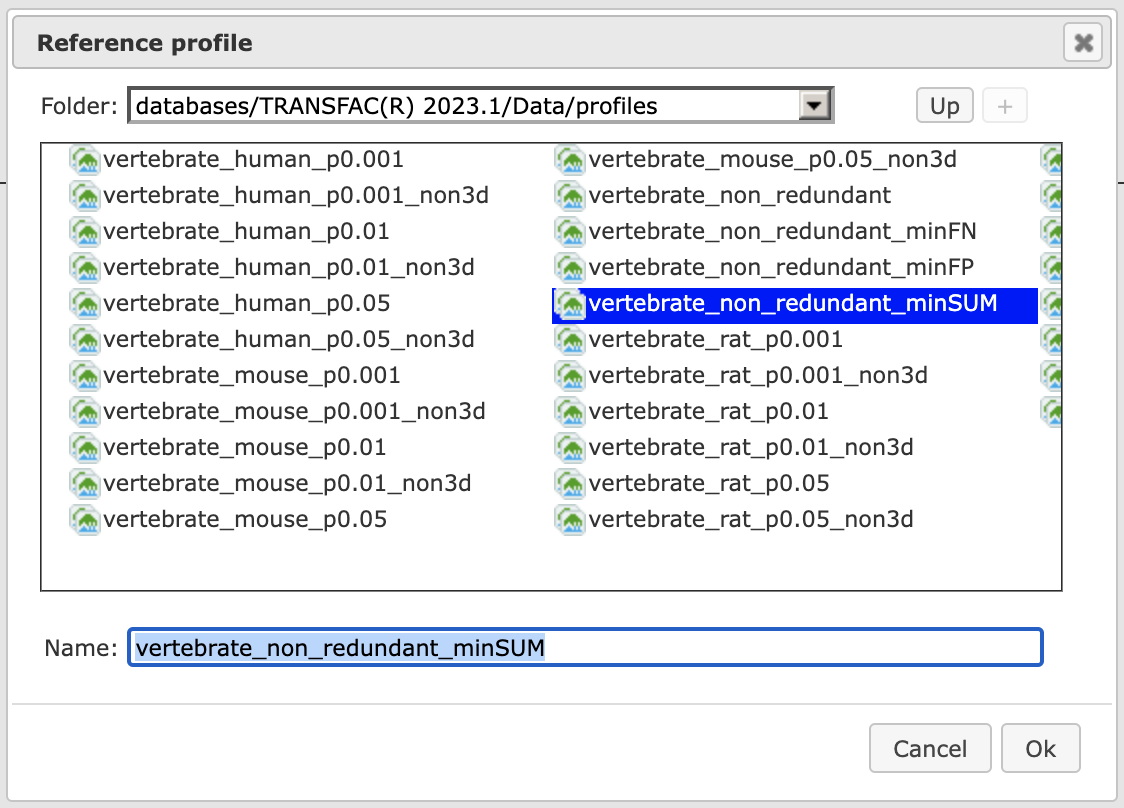The width and height of the screenshot is (1124, 808).
Task: Click the icon beside vertebrate_rat_p0.05_non3d
Action: point(571,520)
